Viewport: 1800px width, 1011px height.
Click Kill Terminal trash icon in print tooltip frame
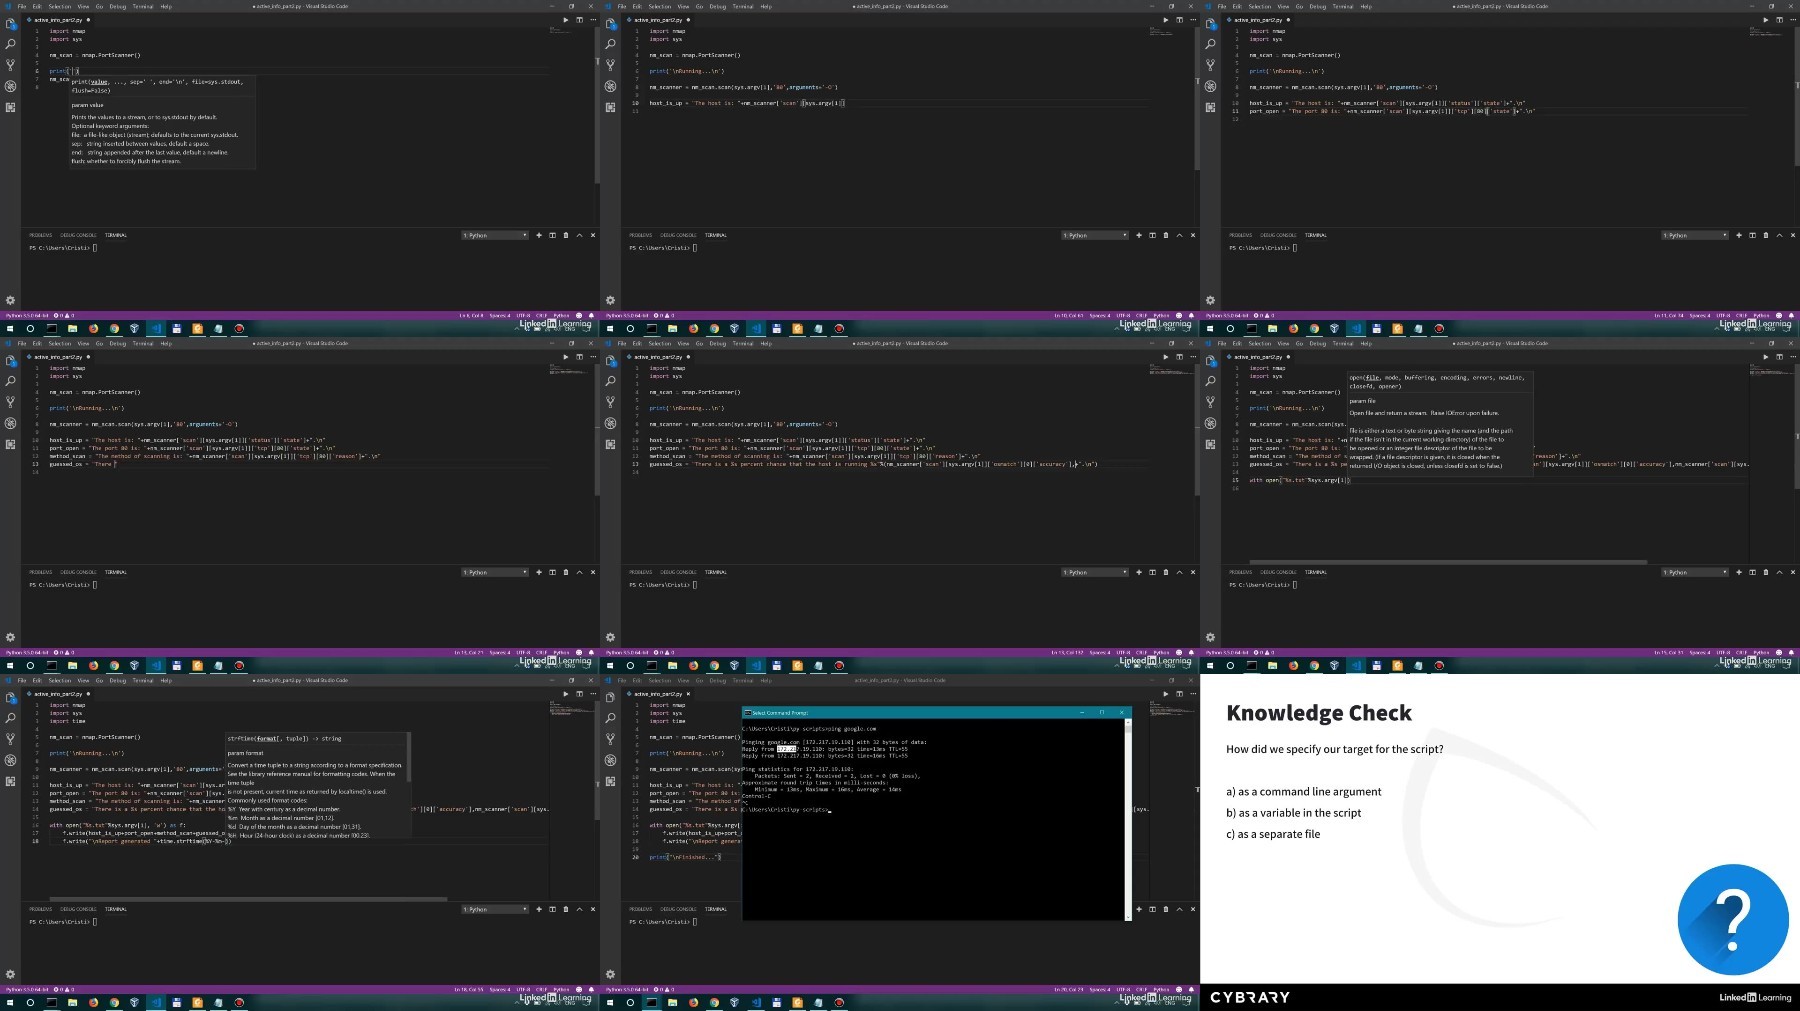(x=566, y=235)
